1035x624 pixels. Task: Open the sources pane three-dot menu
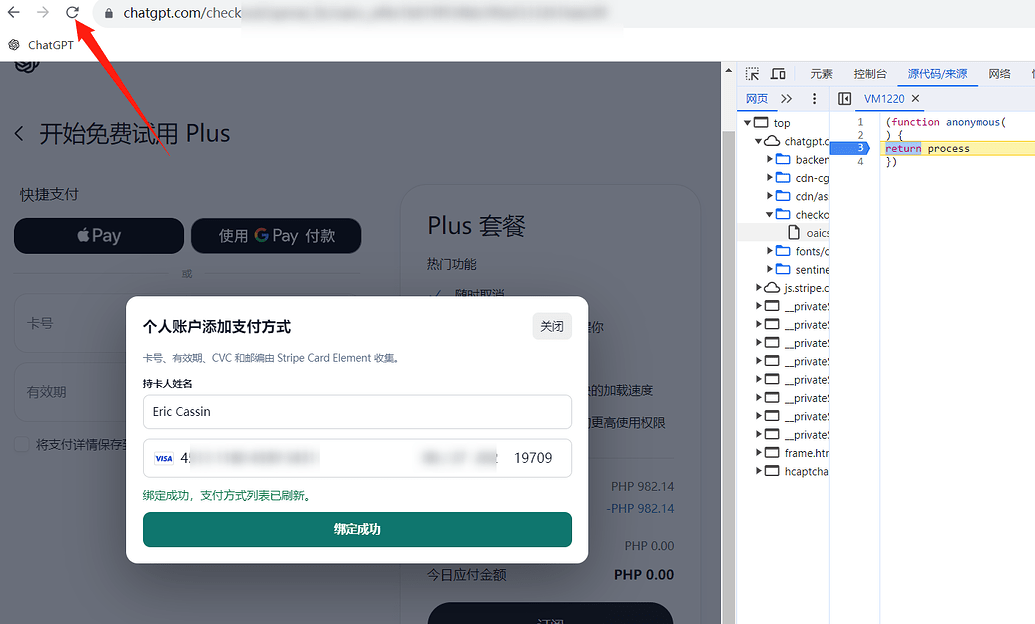pyautogui.click(x=815, y=99)
